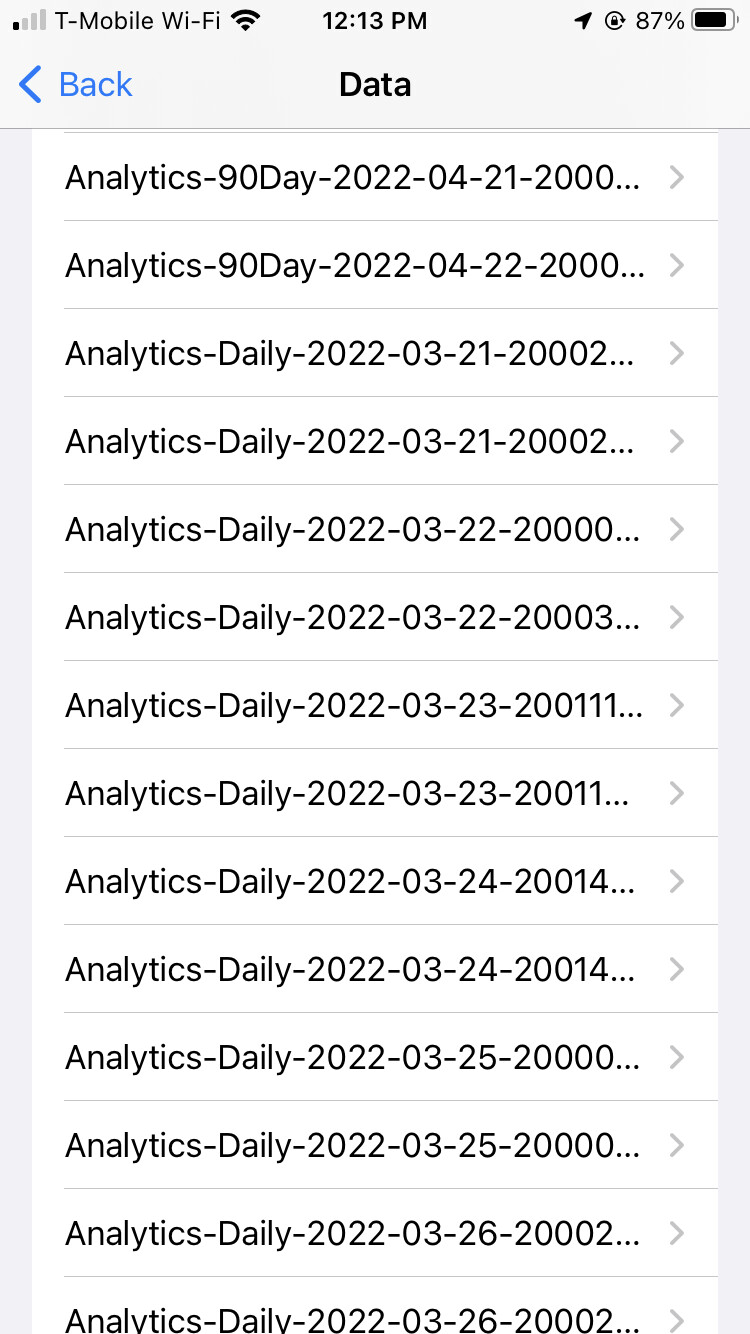The height and width of the screenshot is (1334, 750).
Task: Tap chevron beside Analytics-Daily-2022-03-22-20003 entry
Action: (x=677, y=618)
